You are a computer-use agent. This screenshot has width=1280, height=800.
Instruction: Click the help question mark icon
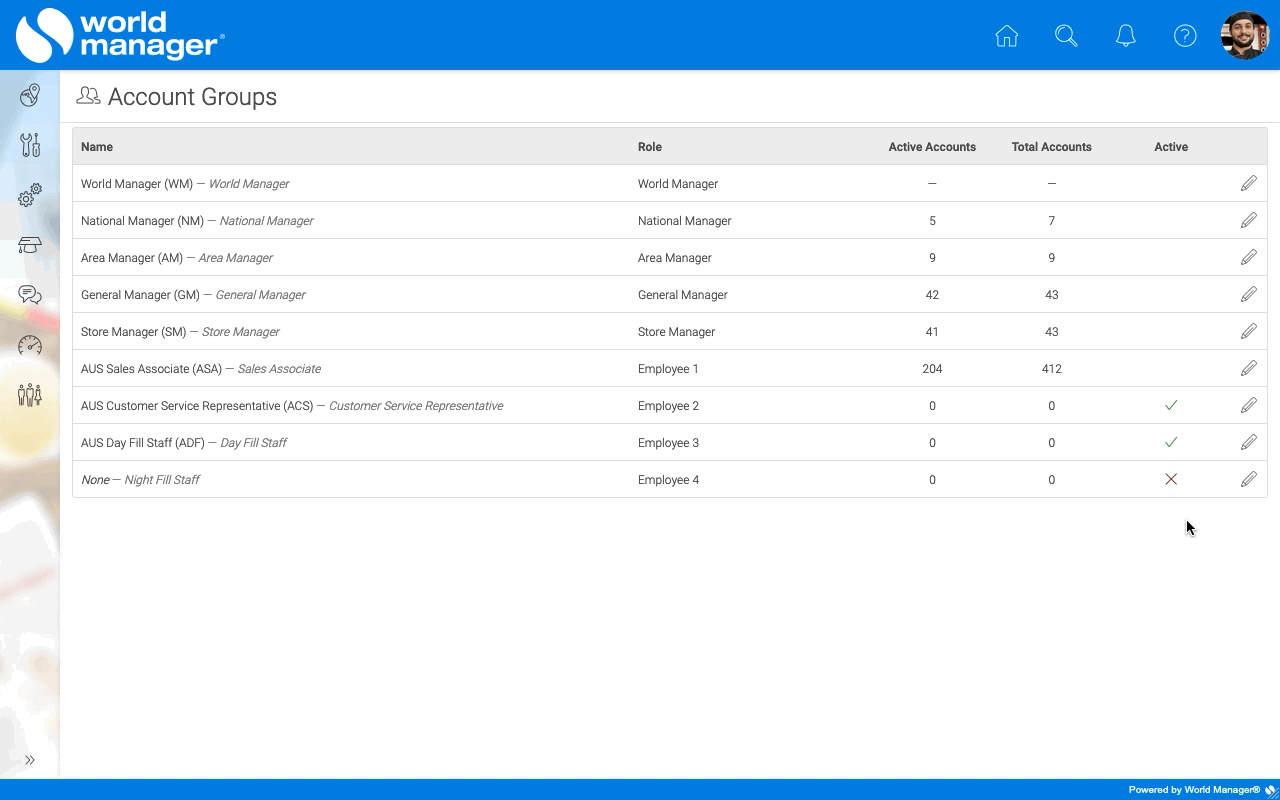coord(1185,36)
